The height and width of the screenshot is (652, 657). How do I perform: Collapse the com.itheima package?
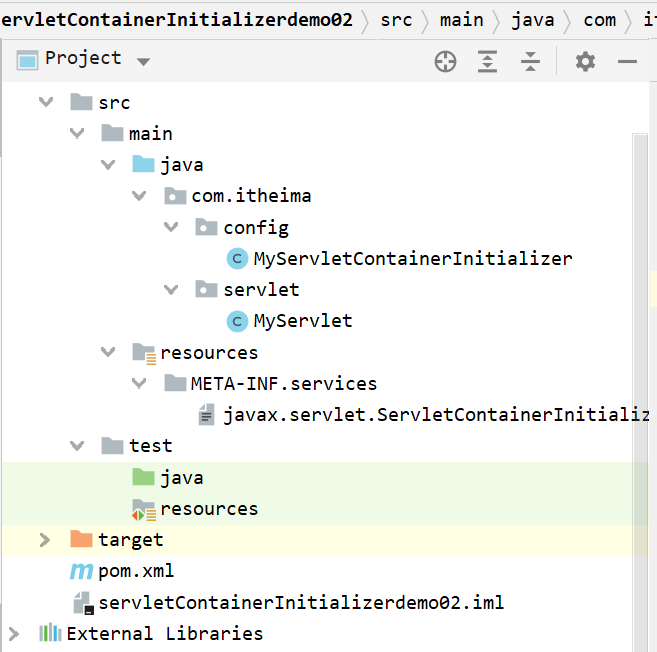pos(139,196)
